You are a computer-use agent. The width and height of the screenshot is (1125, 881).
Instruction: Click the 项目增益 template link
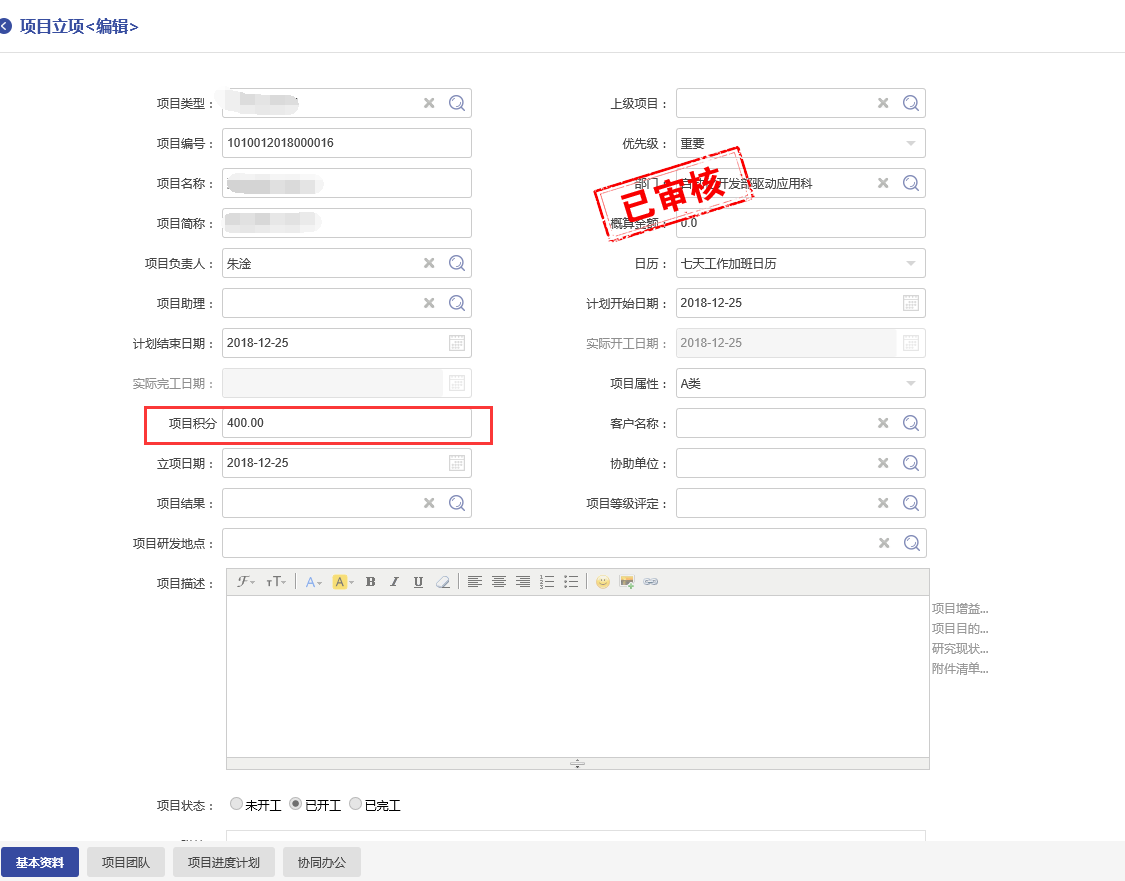(x=960, y=608)
